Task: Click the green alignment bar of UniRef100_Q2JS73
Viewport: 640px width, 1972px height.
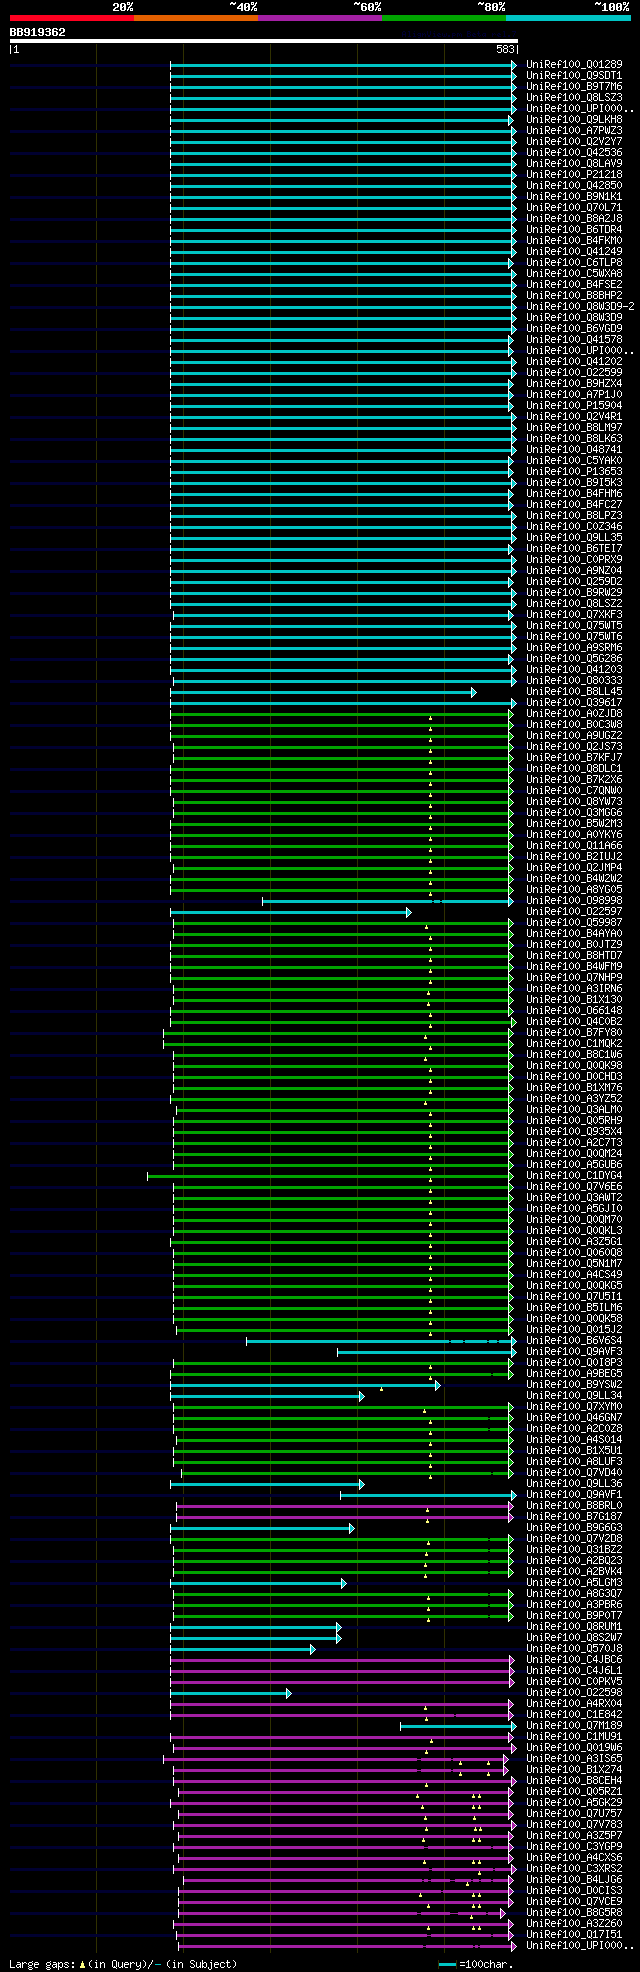Action: [342, 746]
